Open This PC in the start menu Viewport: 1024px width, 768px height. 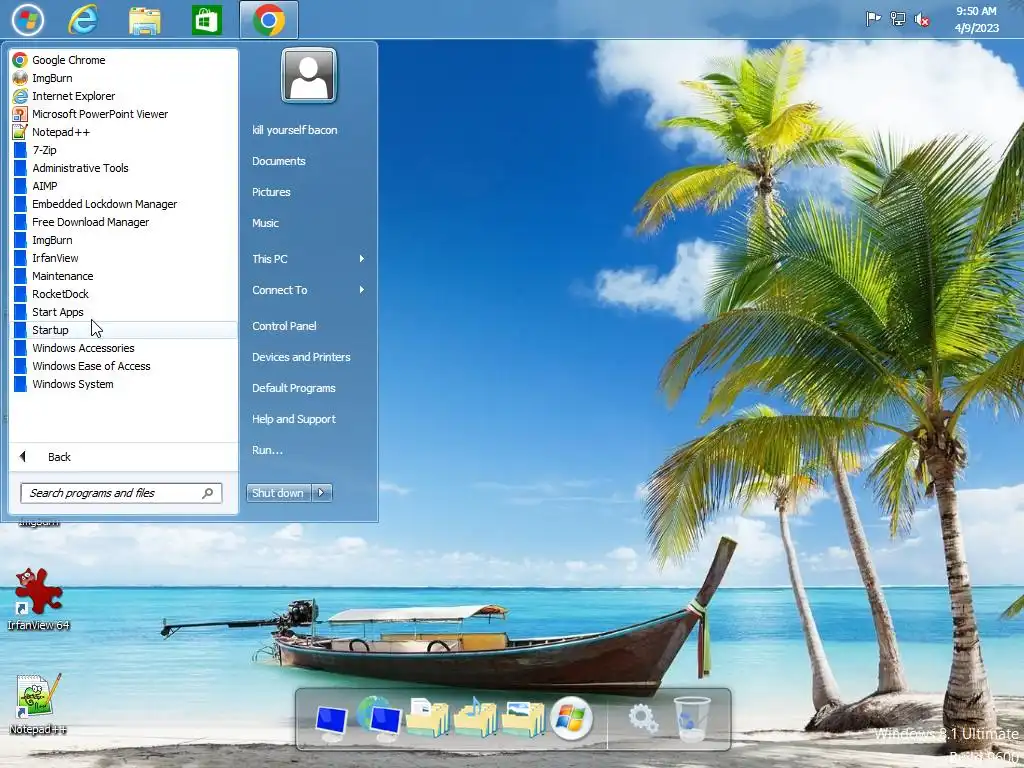point(270,259)
